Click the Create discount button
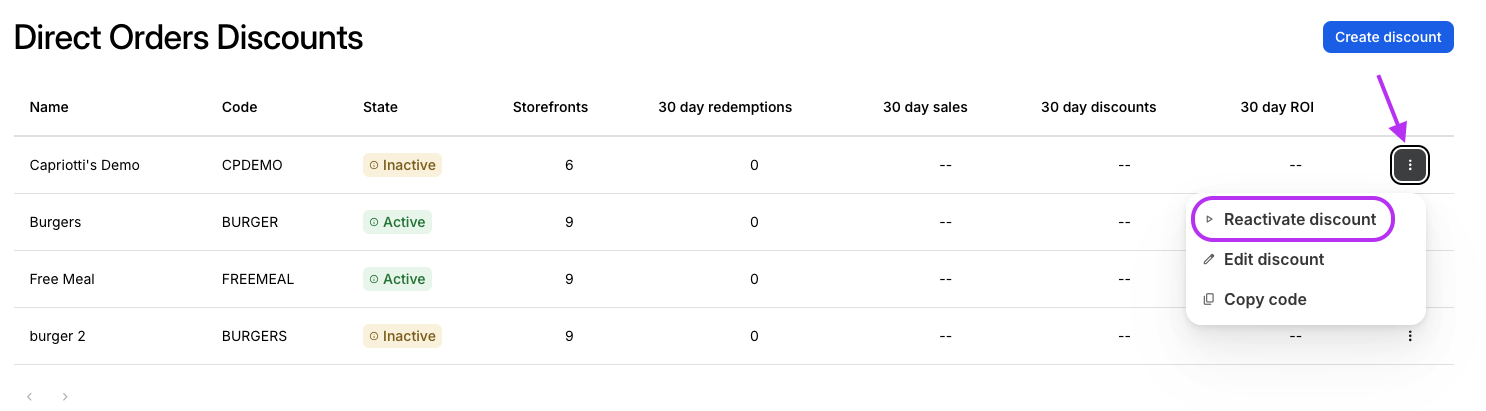The width and height of the screenshot is (1486, 411). click(x=1388, y=37)
